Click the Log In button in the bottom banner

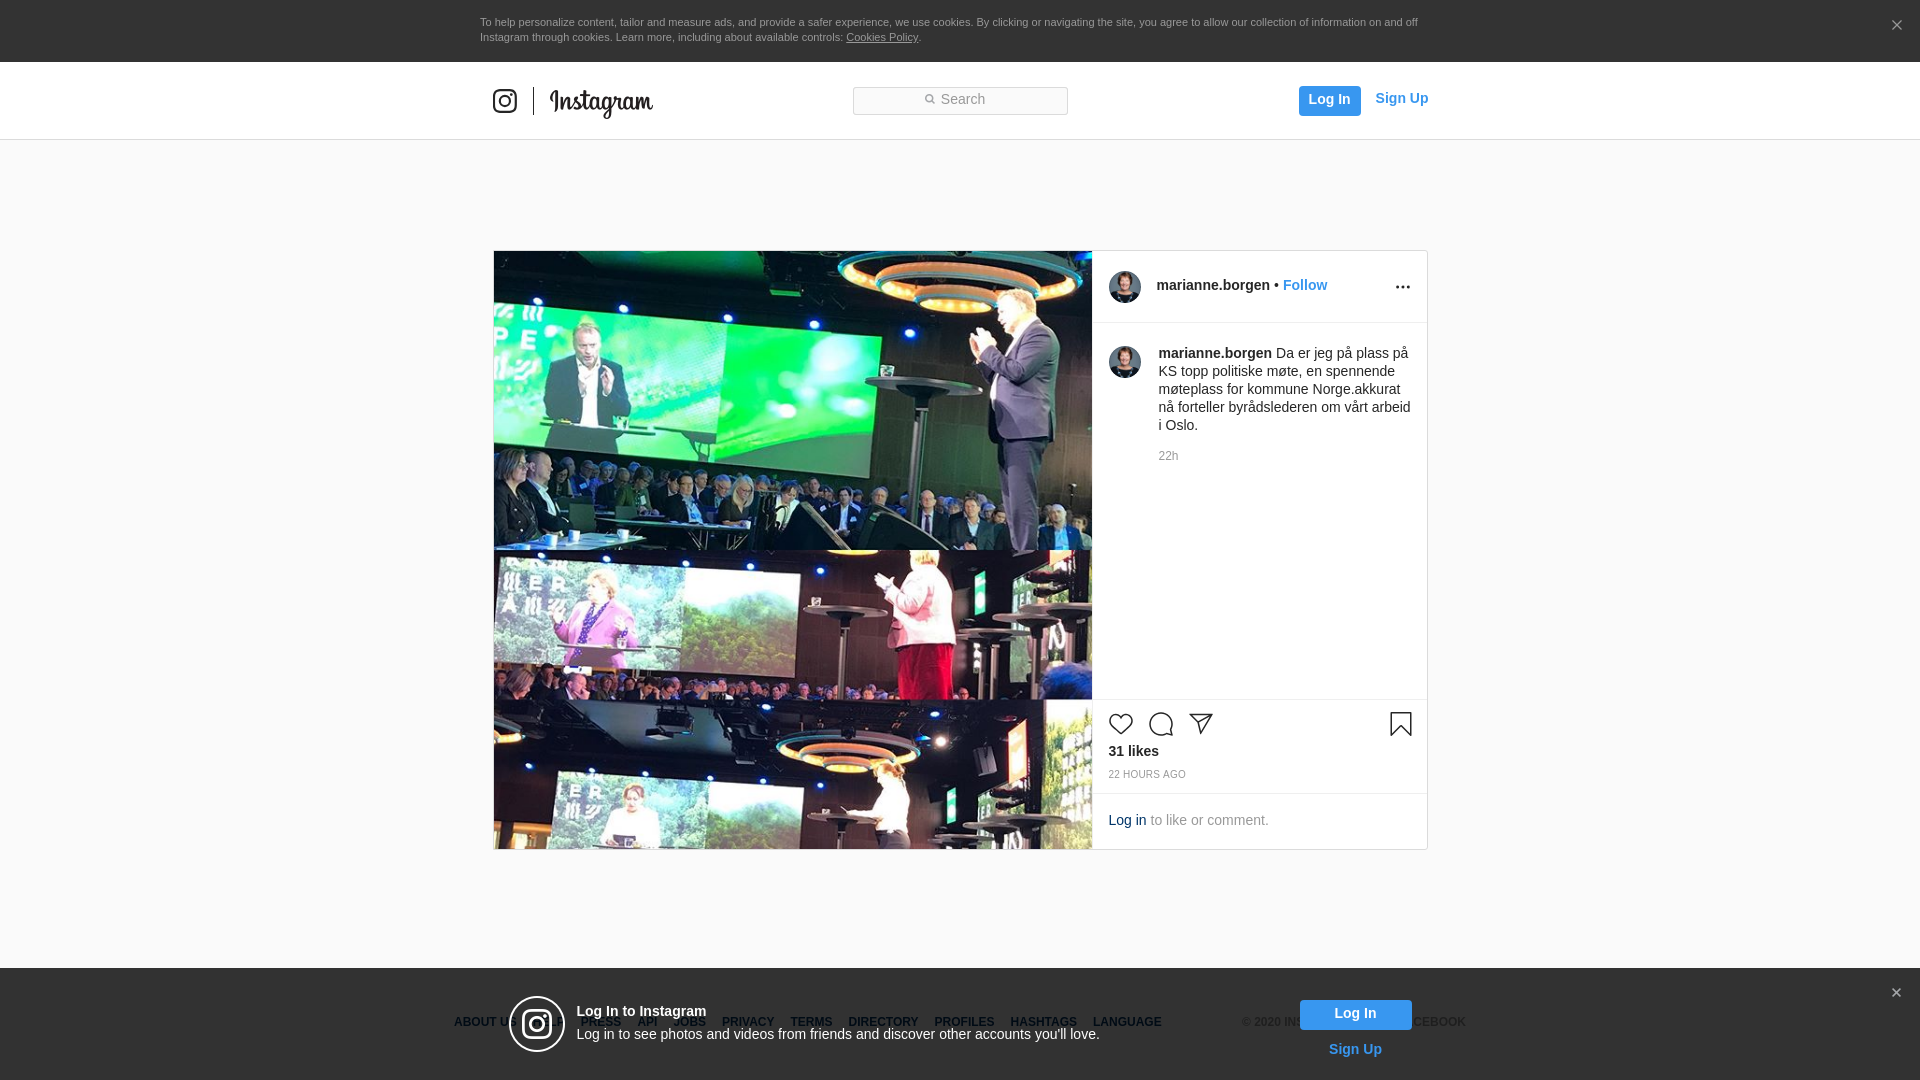coord(1355,1014)
